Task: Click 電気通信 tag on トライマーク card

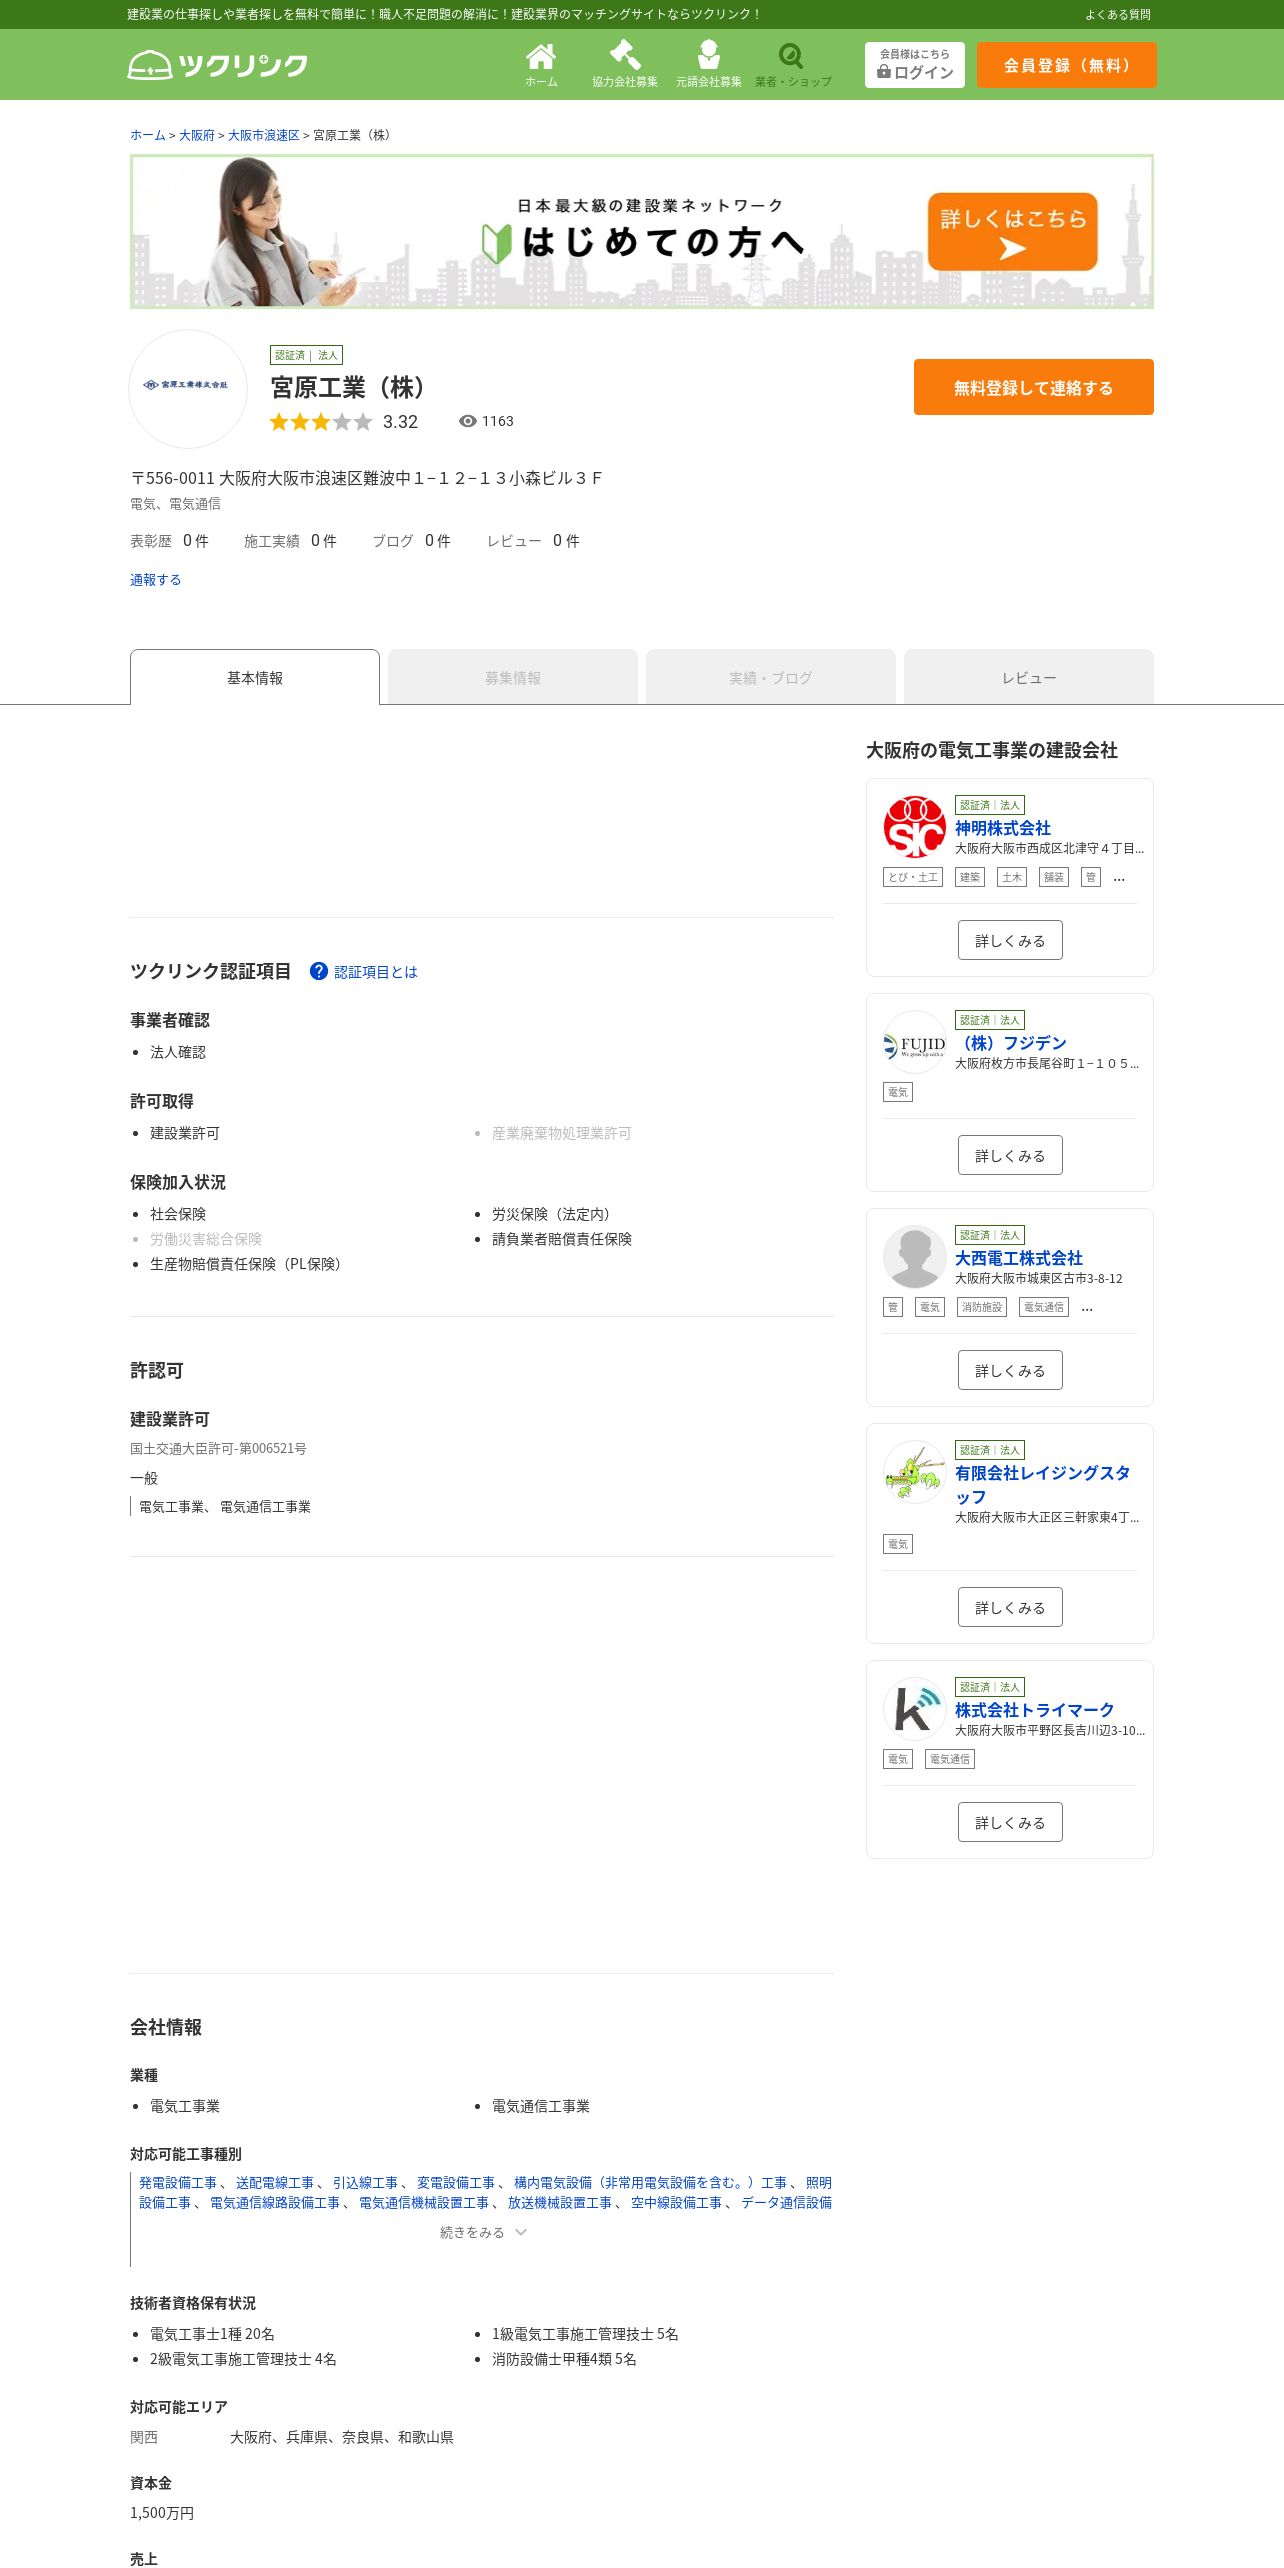Action: [x=950, y=1759]
